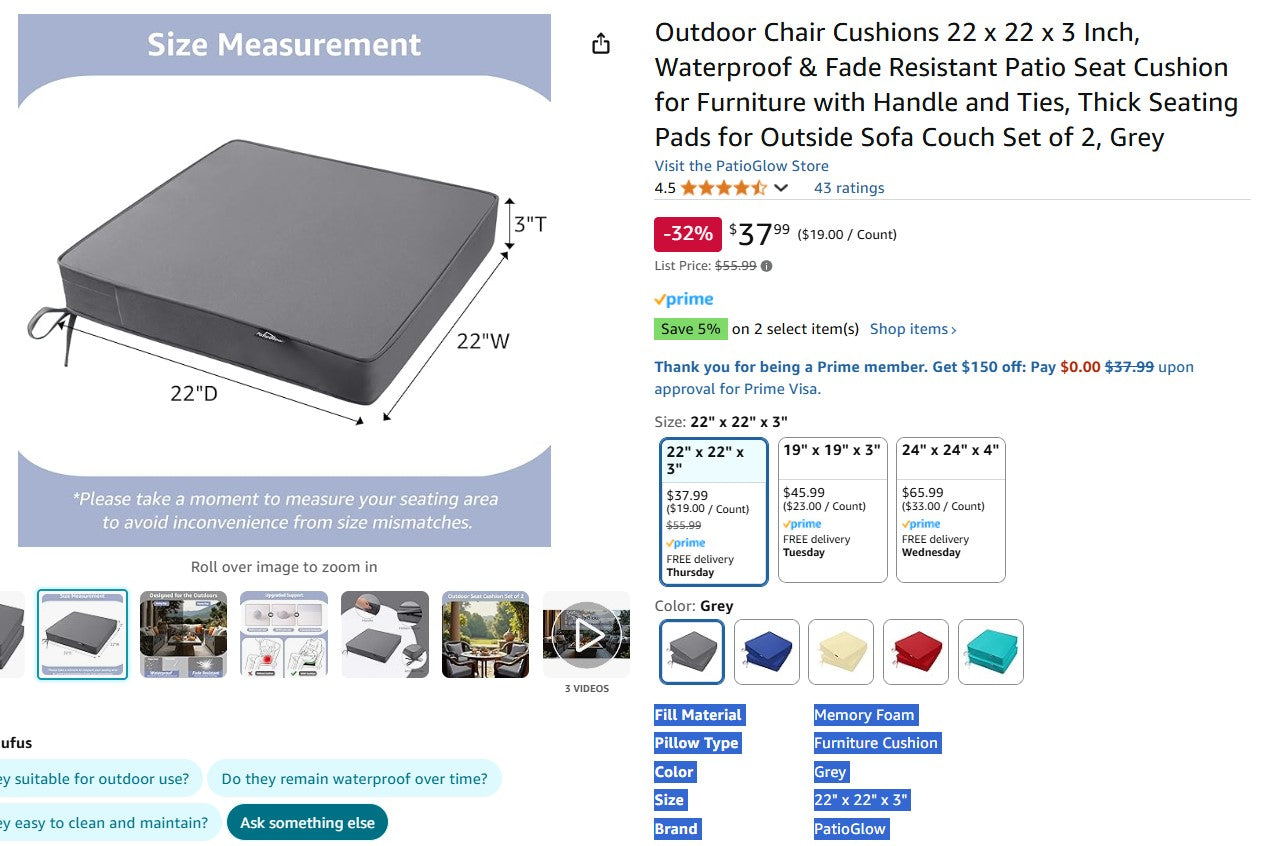Visit the PatioGlow Store link
1268x846 pixels.
(741, 166)
